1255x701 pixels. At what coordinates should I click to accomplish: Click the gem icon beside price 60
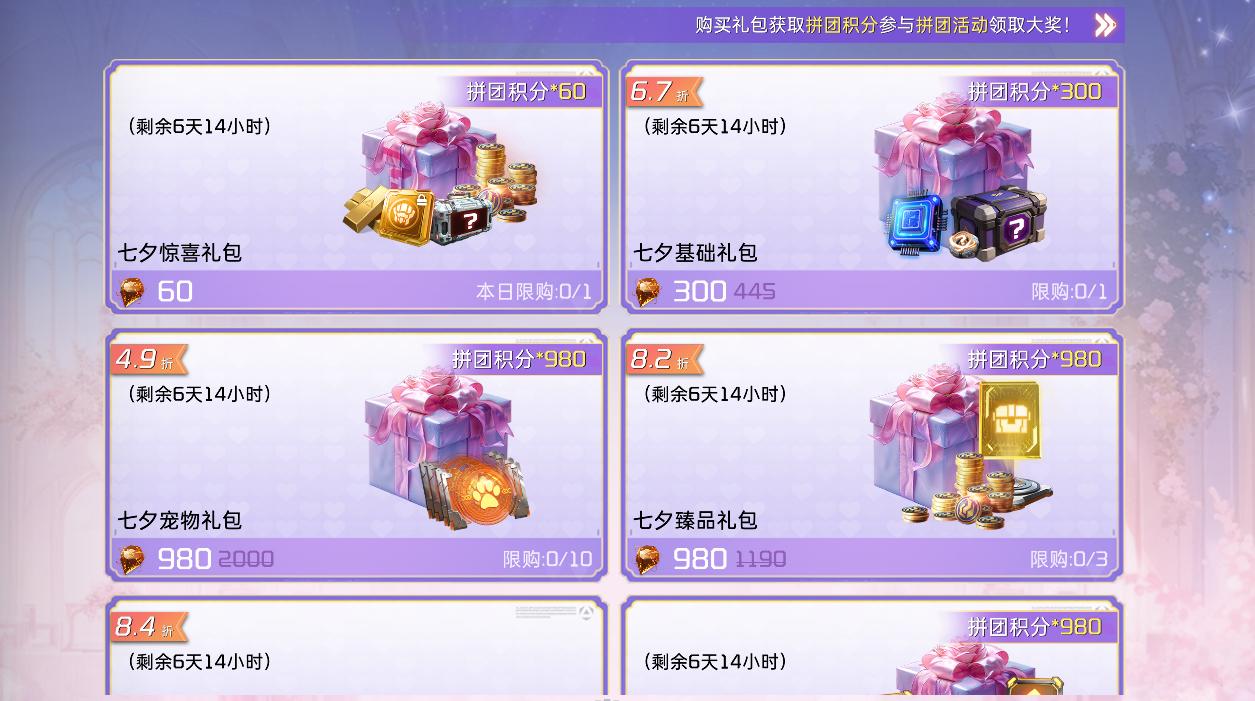click(x=131, y=292)
